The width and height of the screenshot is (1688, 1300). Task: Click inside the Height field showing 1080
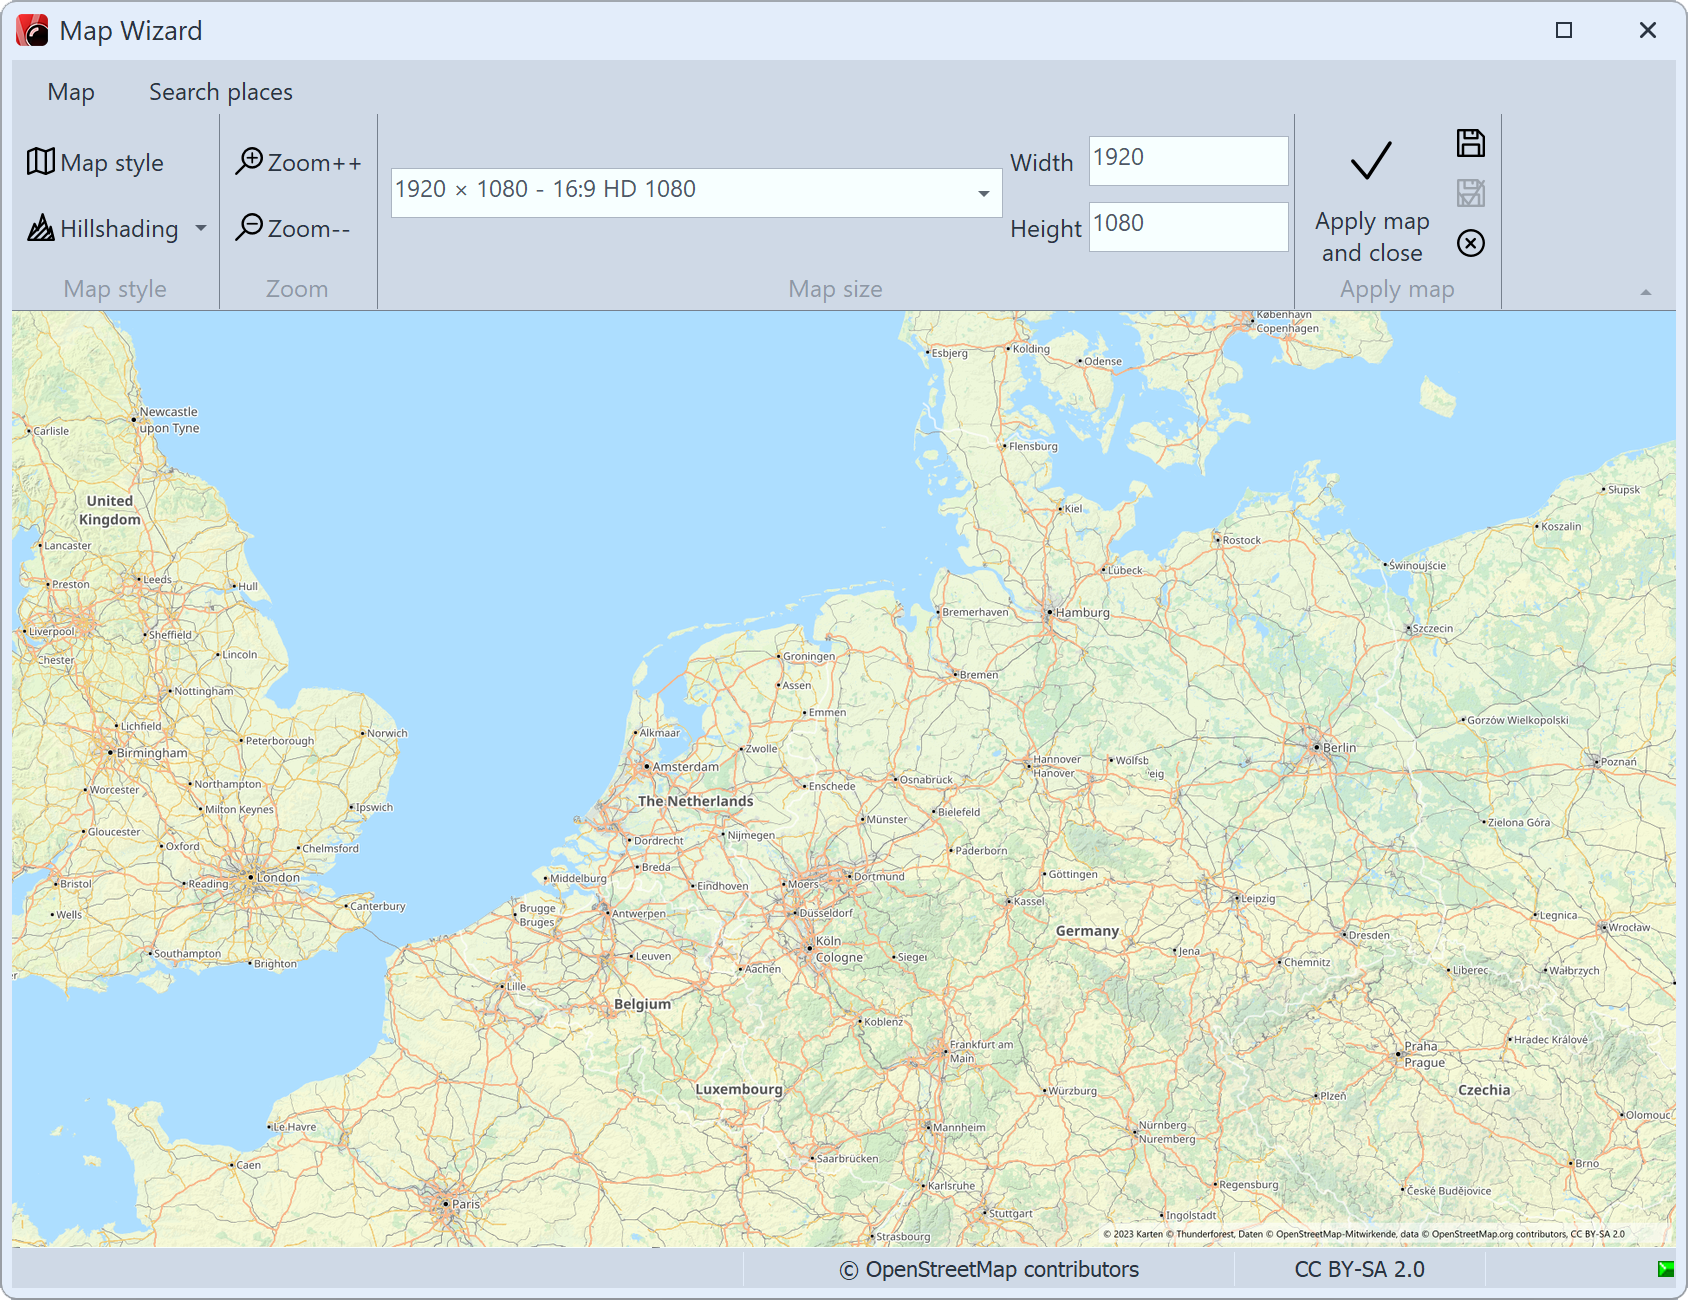coord(1186,226)
